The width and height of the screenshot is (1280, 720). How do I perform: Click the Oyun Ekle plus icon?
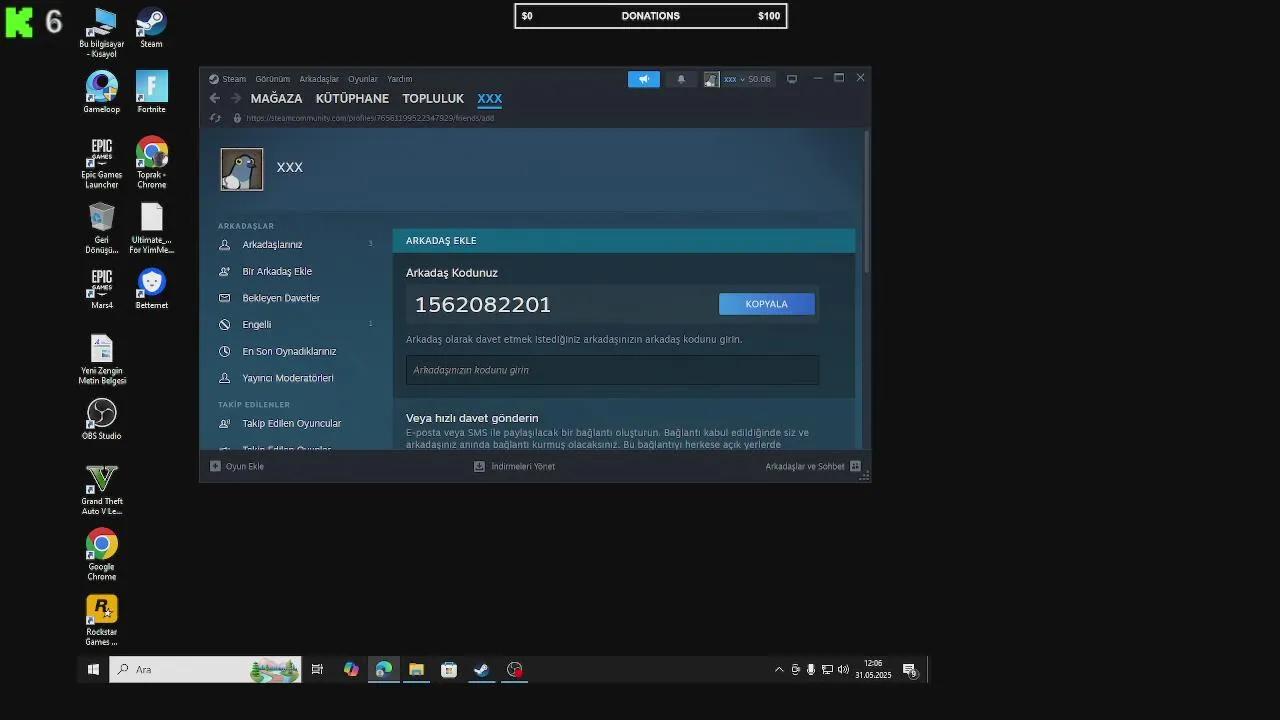pyautogui.click(x=215, y=466)
